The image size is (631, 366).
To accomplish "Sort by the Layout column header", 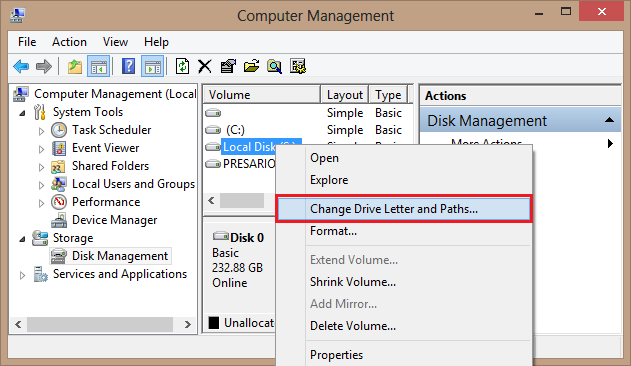I will click(x=344, y=95).
